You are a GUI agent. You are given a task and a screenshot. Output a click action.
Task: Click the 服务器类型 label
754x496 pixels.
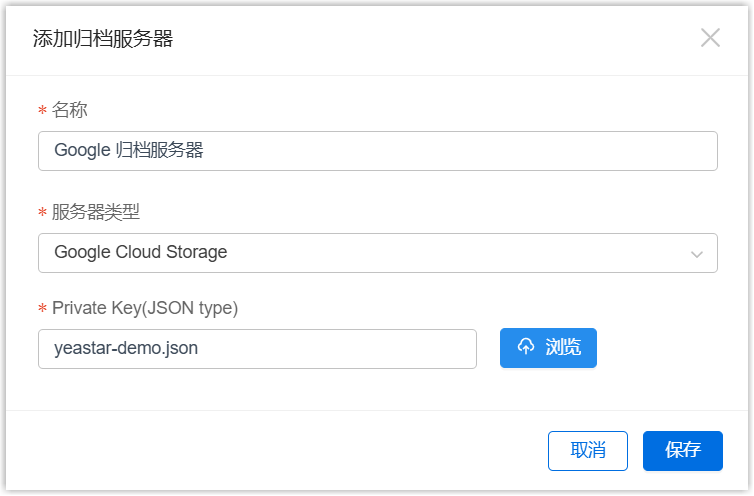click(96, 212)
